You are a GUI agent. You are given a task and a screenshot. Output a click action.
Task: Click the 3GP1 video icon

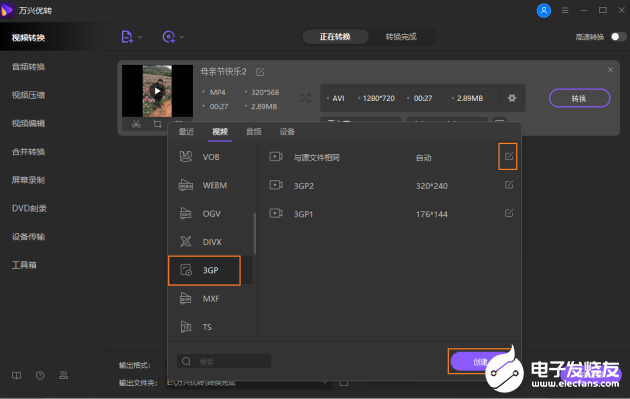(x=276, y=213)
